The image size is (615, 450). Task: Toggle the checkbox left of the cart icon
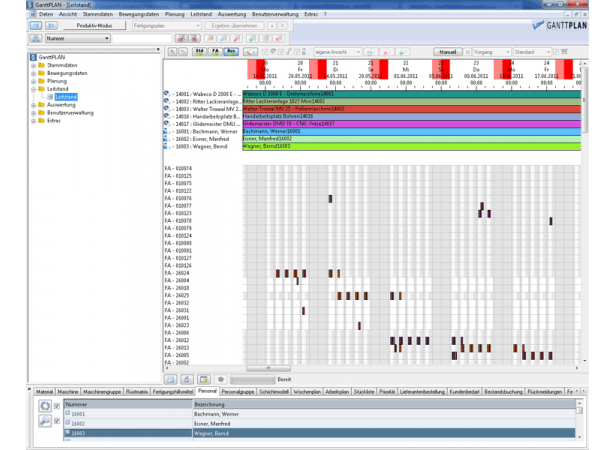click(x=556, y=52)
